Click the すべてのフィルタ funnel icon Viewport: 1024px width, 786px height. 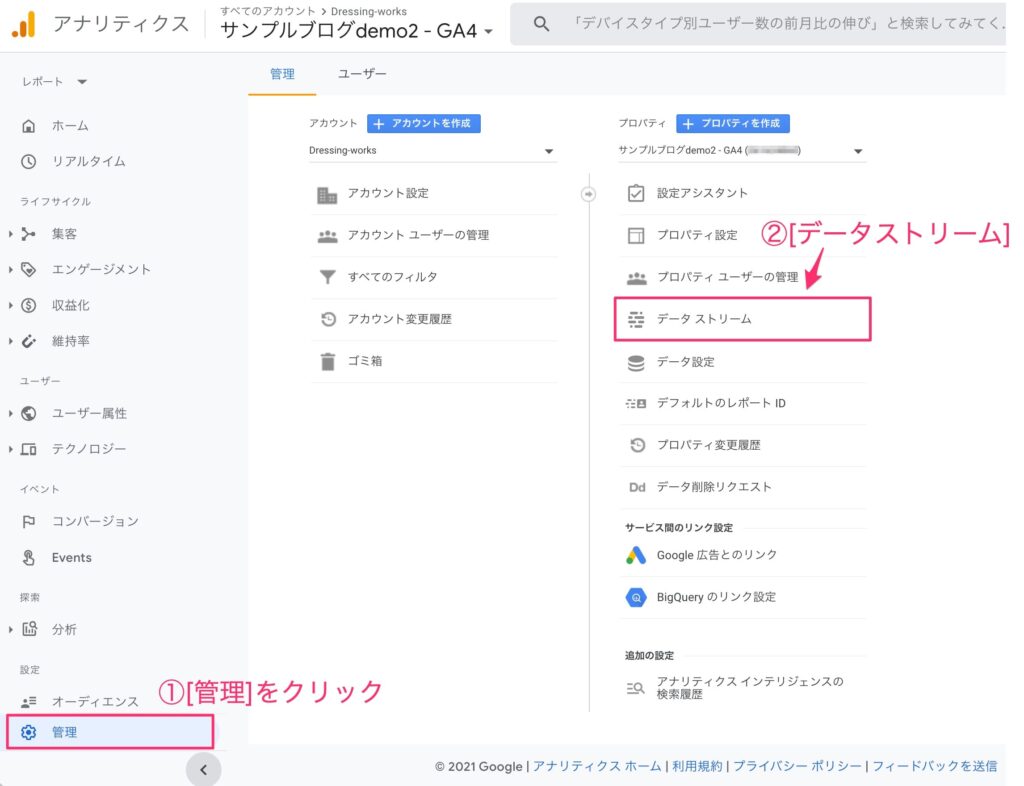point(327,277)
